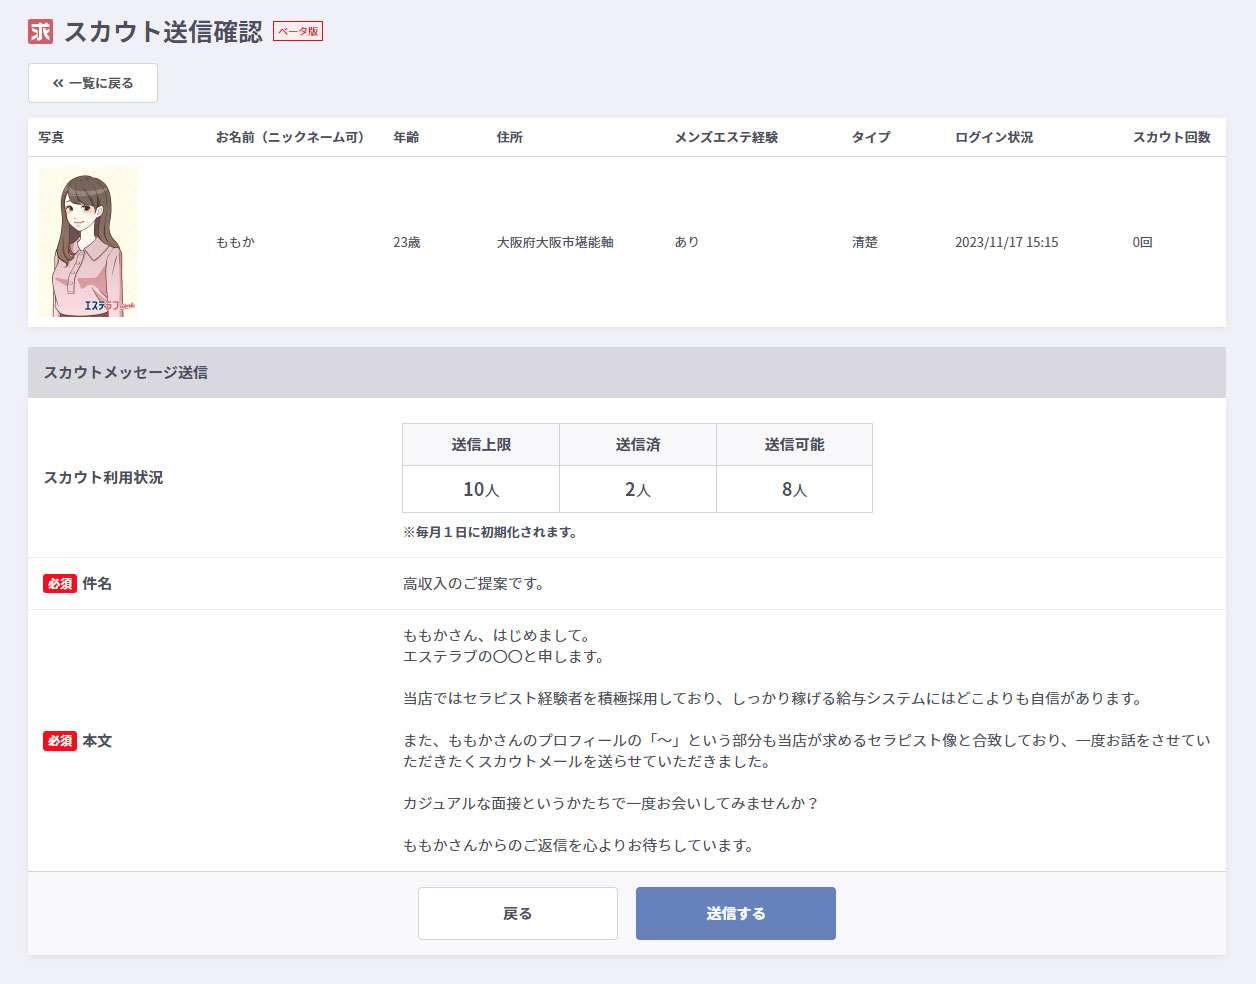Click the 必須 badge next to 件名

(60, 584)
